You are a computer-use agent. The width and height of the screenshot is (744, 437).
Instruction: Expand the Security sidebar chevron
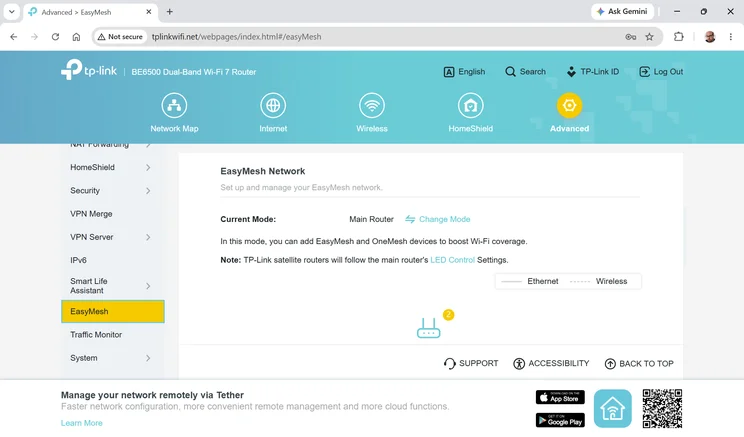click(148, 191)
